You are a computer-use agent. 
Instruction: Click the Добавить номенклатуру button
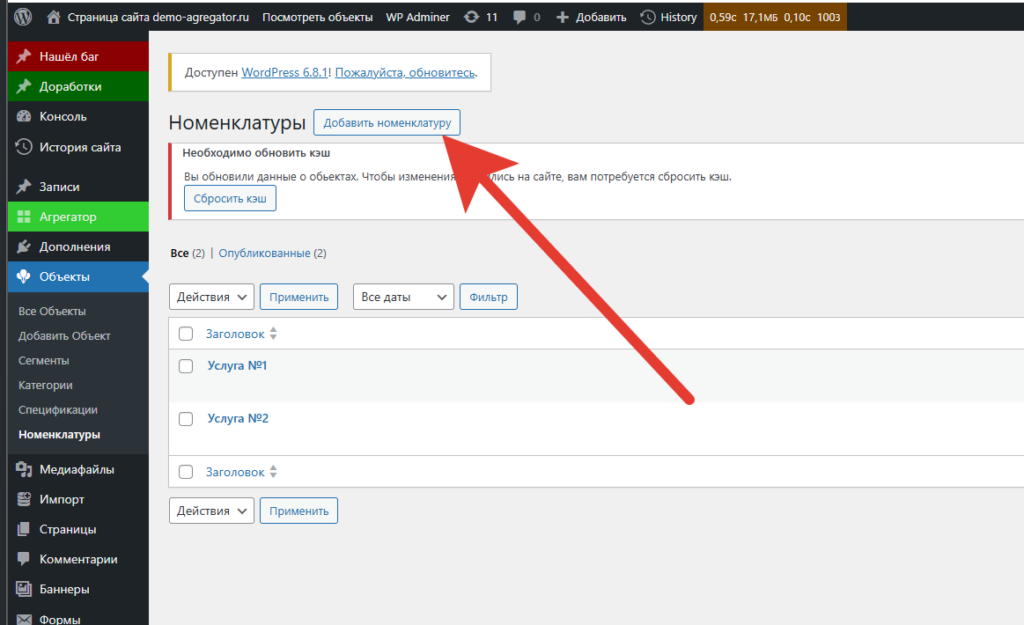386,123
